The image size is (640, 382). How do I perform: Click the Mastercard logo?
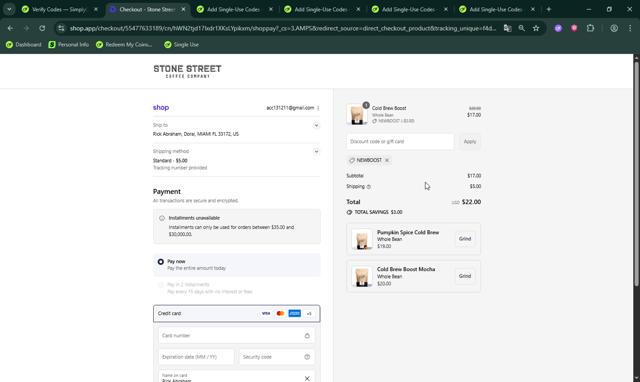point(280,313)
